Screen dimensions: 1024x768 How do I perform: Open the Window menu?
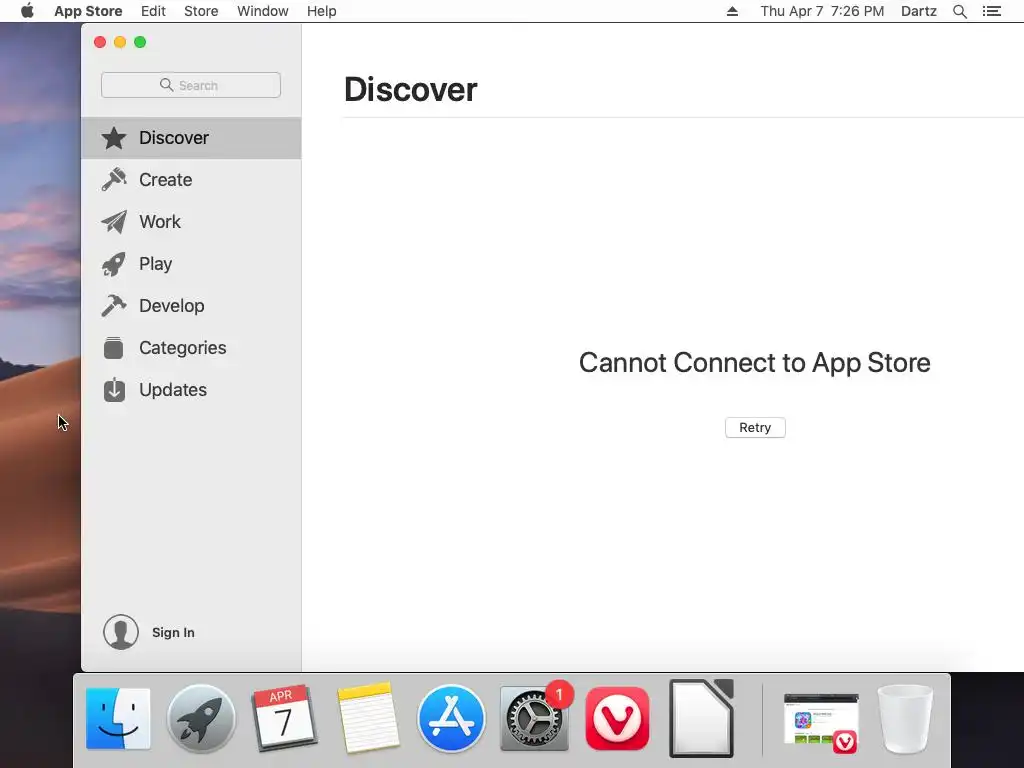[x=263, y=11]
